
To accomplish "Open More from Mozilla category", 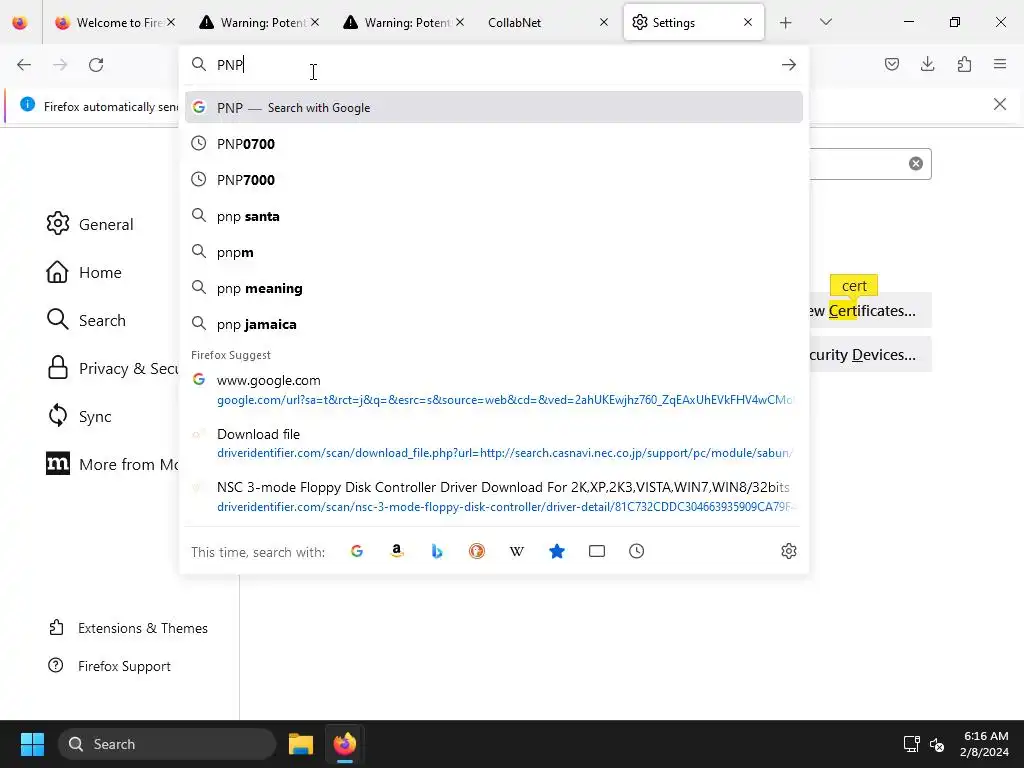I will [112, 464].
